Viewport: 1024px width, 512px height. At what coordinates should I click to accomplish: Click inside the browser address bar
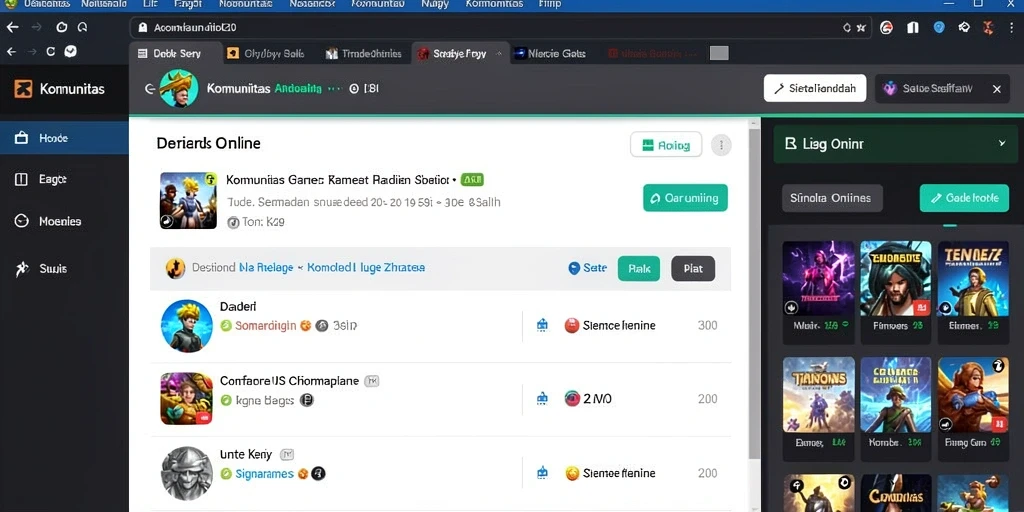pos(502,27)
